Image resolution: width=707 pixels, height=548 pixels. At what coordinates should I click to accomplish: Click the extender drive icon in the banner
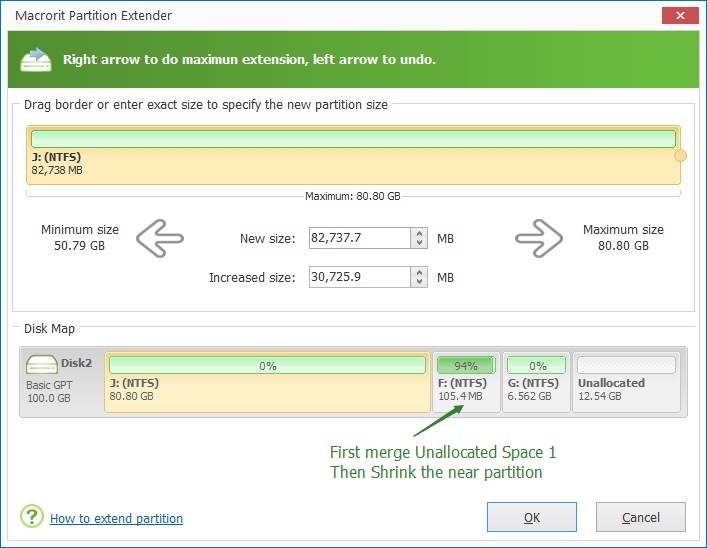(x=36, y=60)
